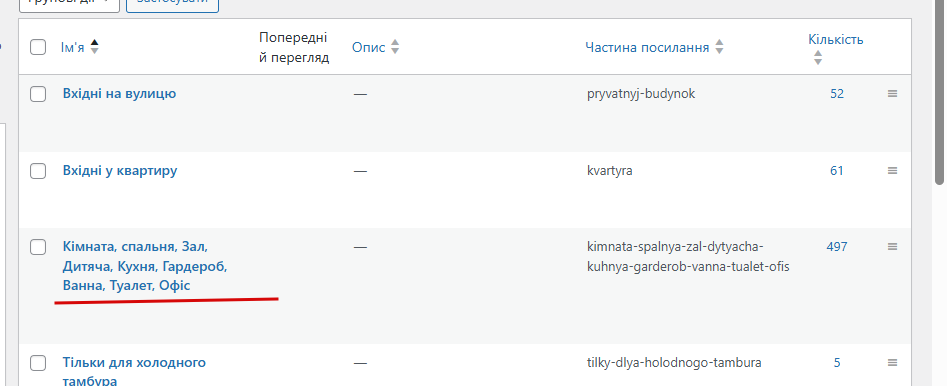
Task: Sort by Частина посилання column header
Action: tap(647, 48)
